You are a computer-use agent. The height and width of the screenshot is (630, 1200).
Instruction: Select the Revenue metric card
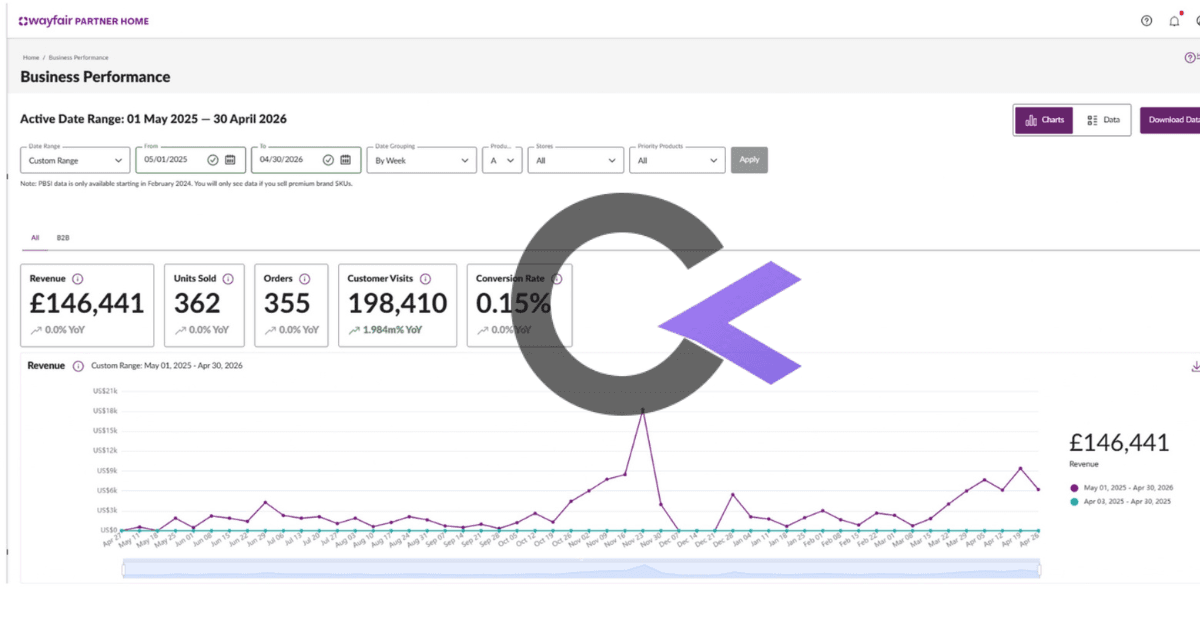point(87,305)
